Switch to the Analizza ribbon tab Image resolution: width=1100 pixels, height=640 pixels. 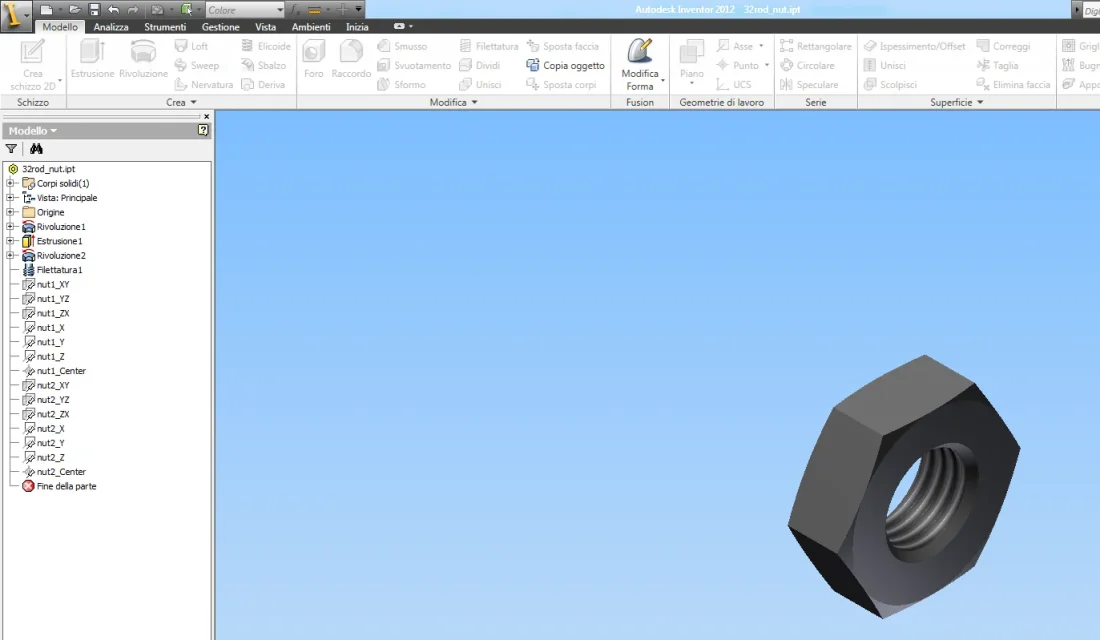[111, 27]
